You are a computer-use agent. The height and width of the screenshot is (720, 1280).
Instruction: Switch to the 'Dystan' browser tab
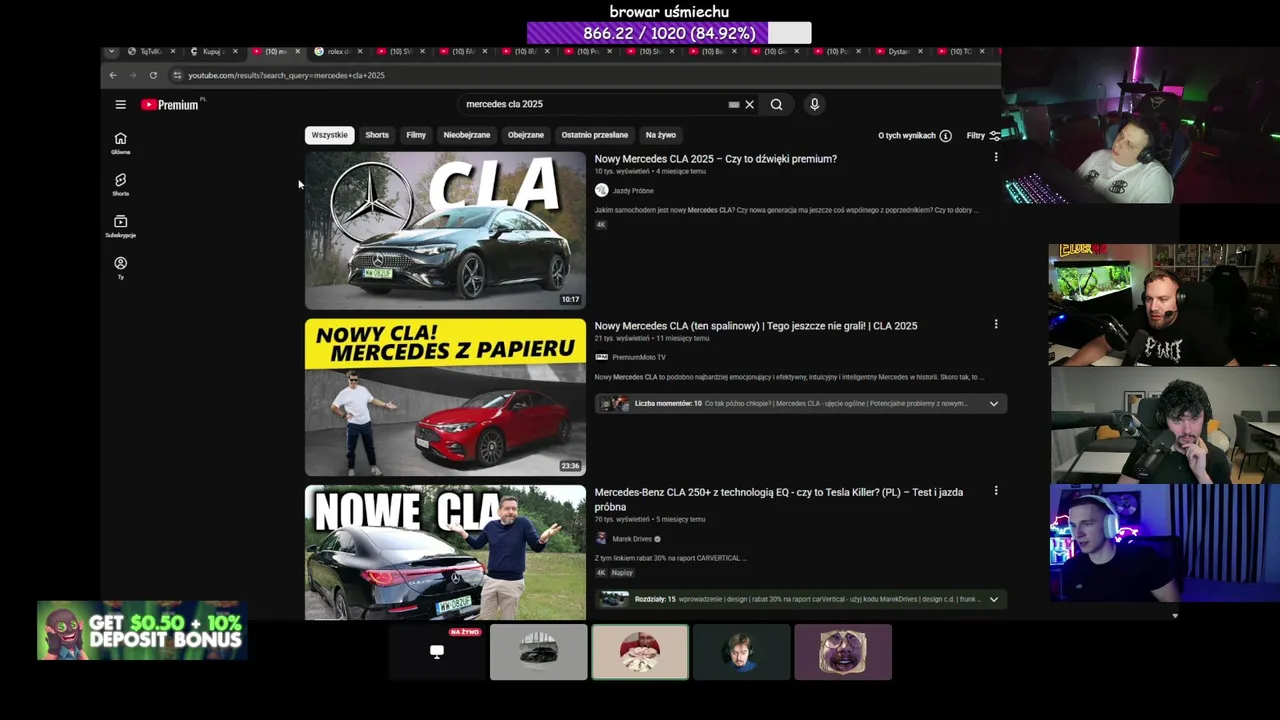pos(897,51)
